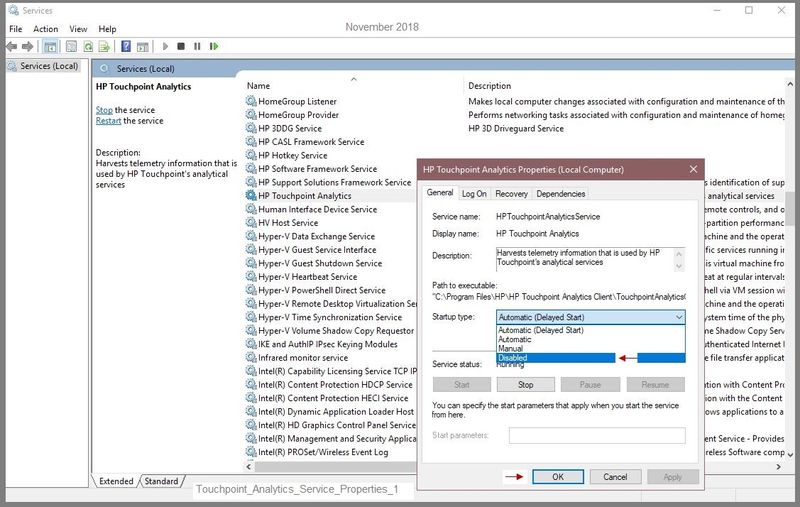Select the Hyper-V Time Synchronization Service row
The height and width of the screenshot is (507, 800).
pyautogui.click(x=330, y=317)
